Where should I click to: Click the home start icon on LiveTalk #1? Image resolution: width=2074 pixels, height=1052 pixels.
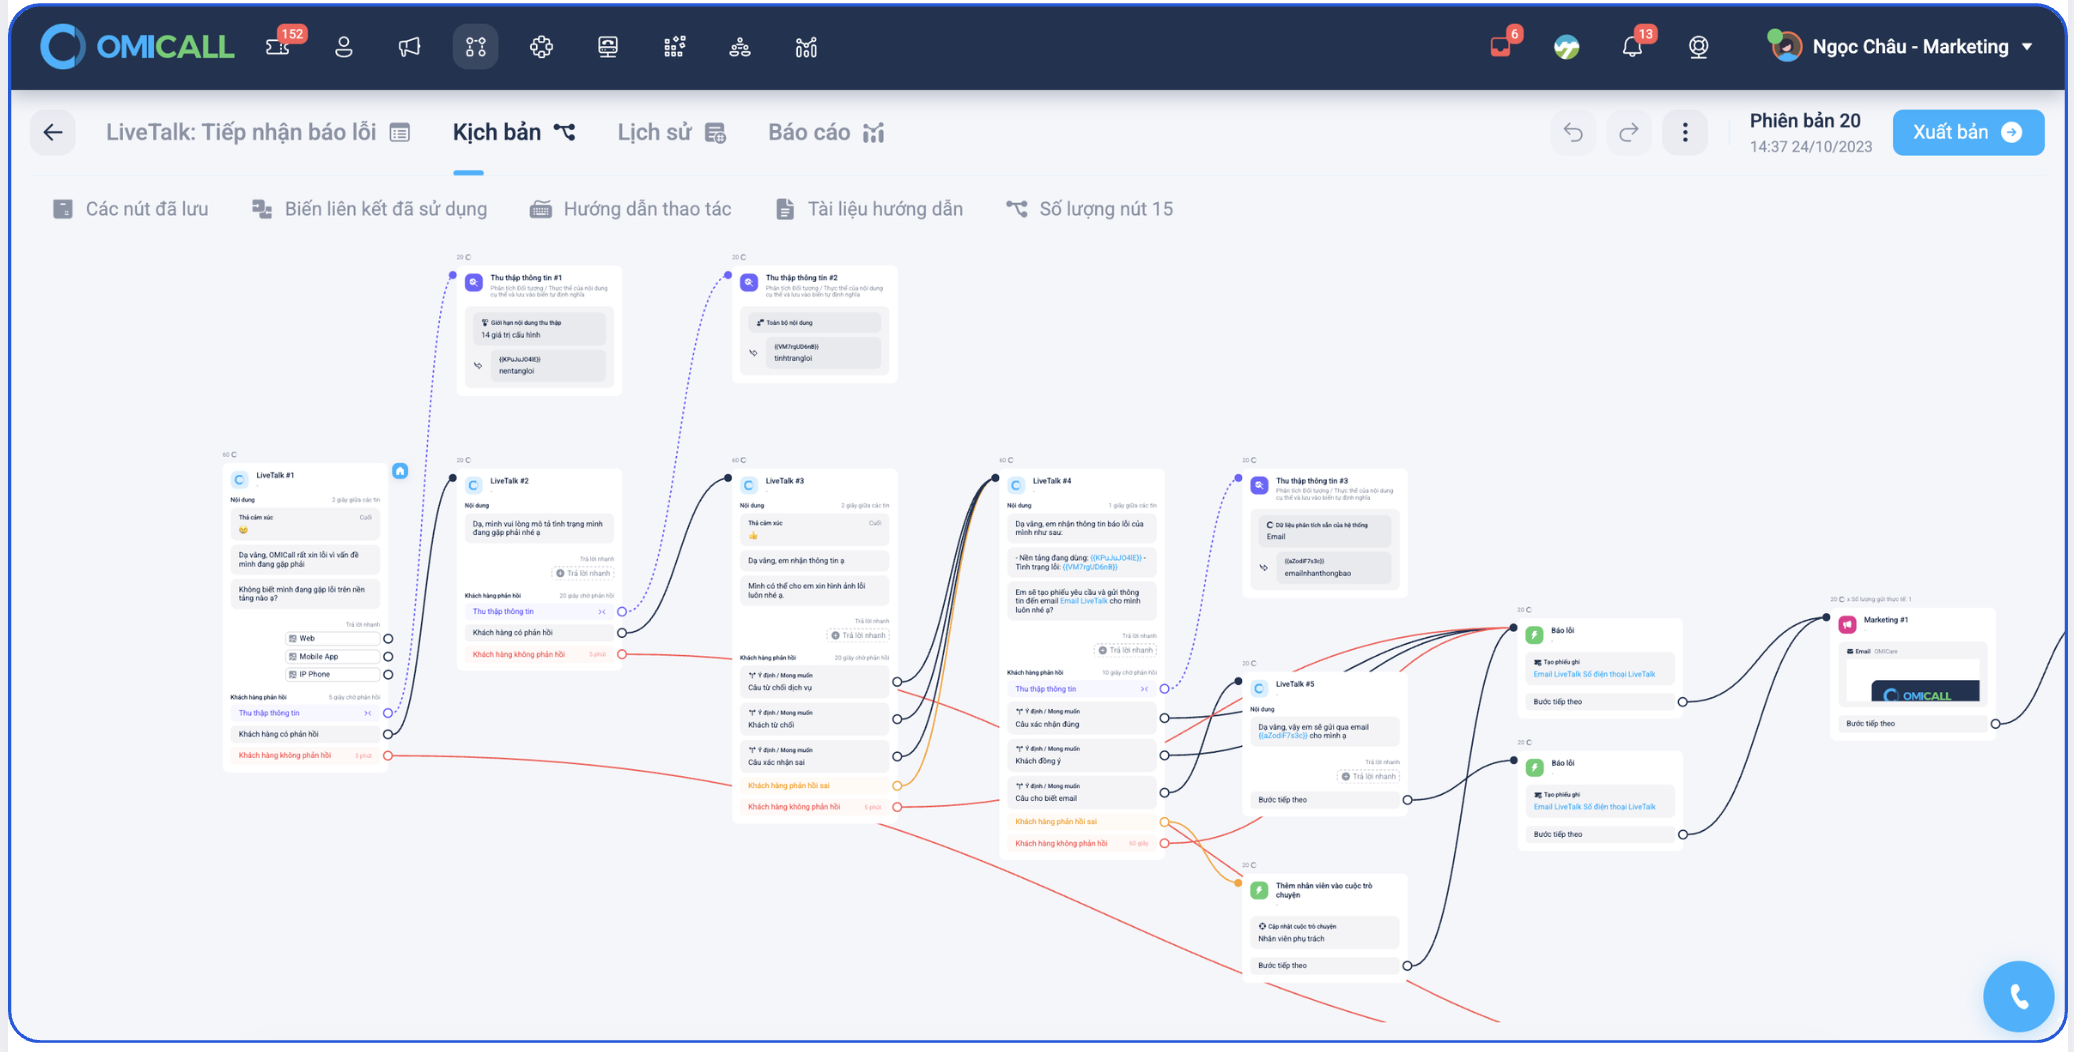[x=400, y=470]
